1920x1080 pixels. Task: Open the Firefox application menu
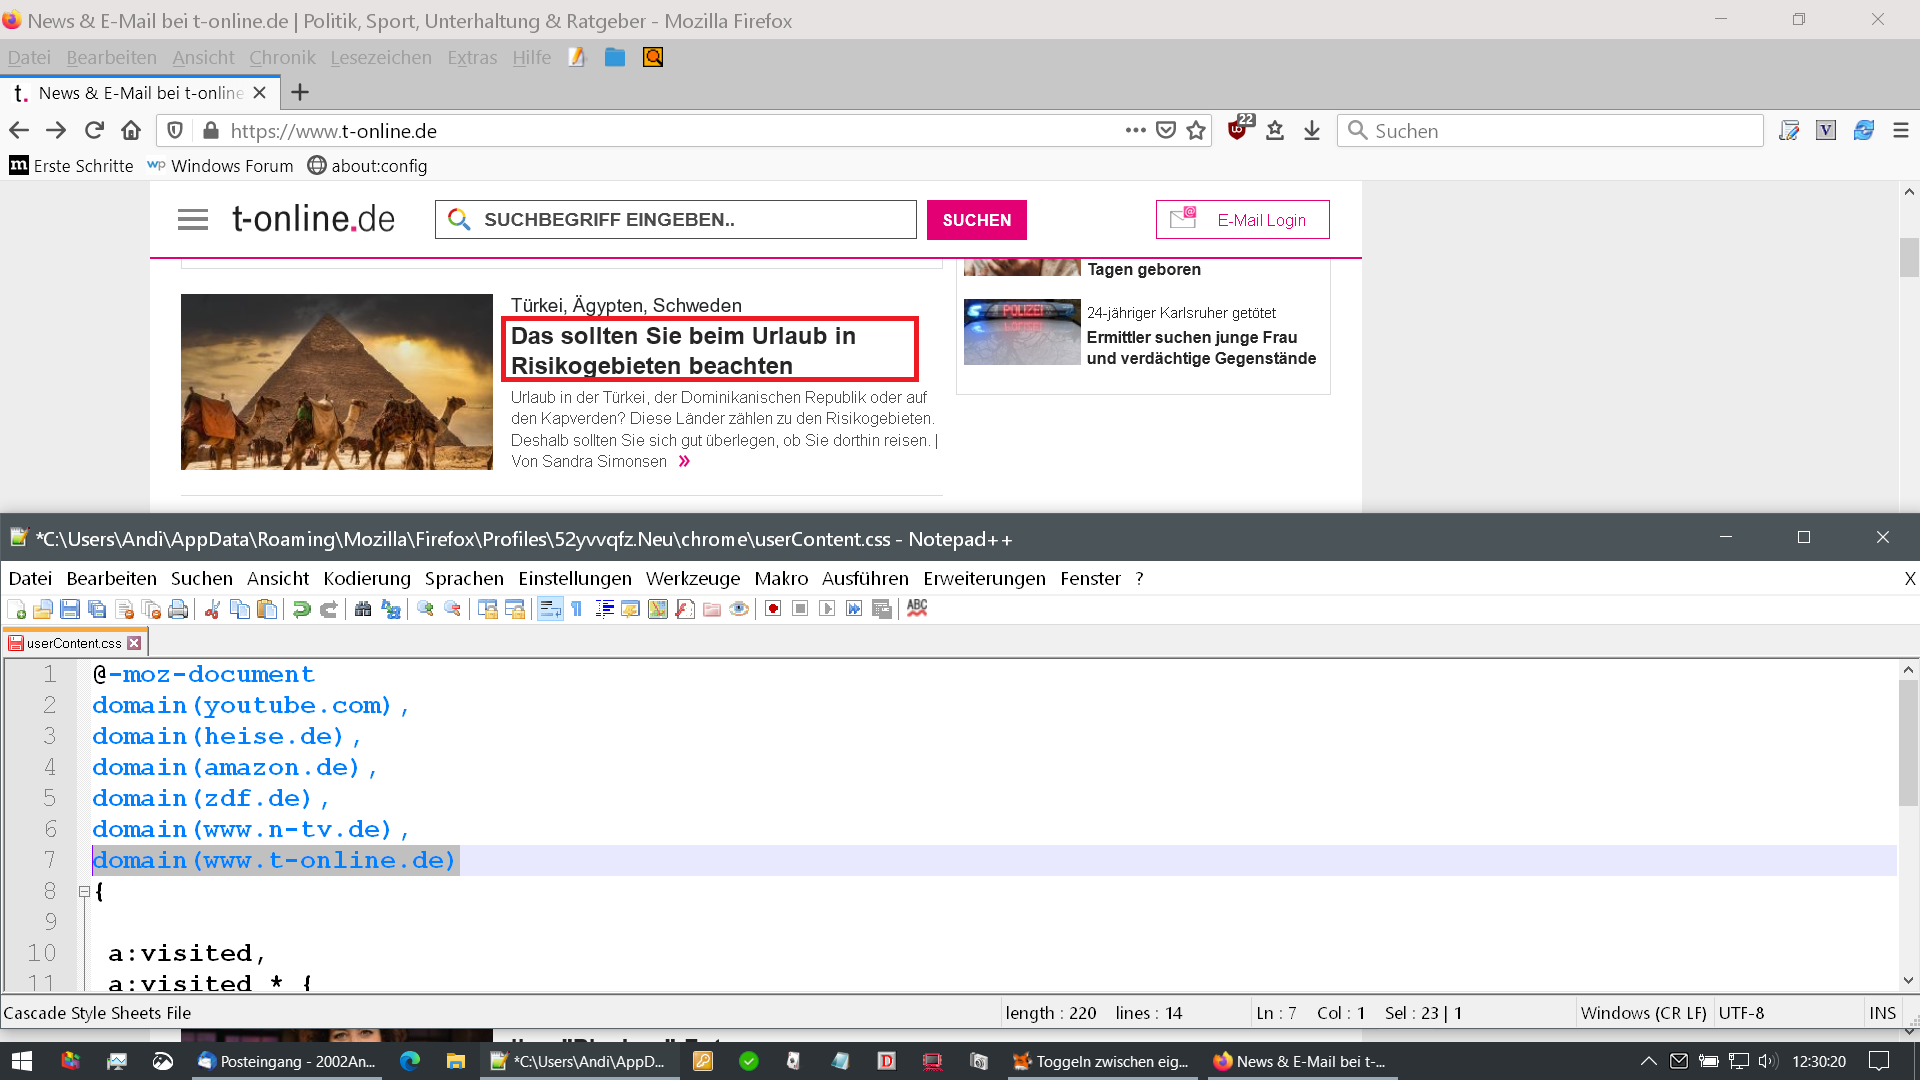(x=1901, y=131)
